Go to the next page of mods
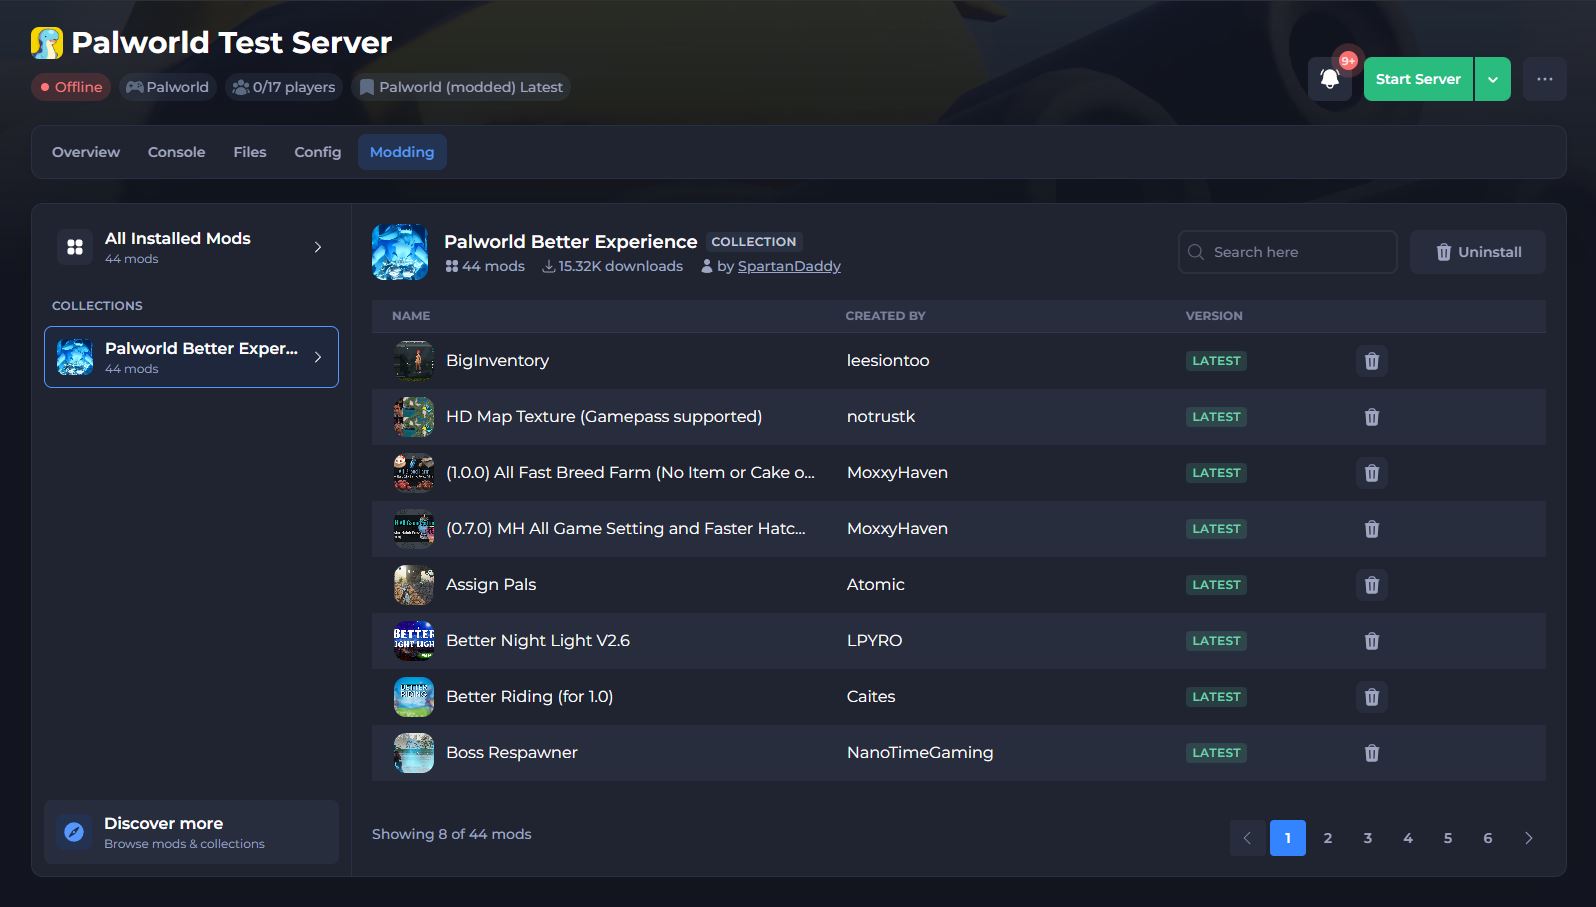1596x907 pixels. 1528,838
